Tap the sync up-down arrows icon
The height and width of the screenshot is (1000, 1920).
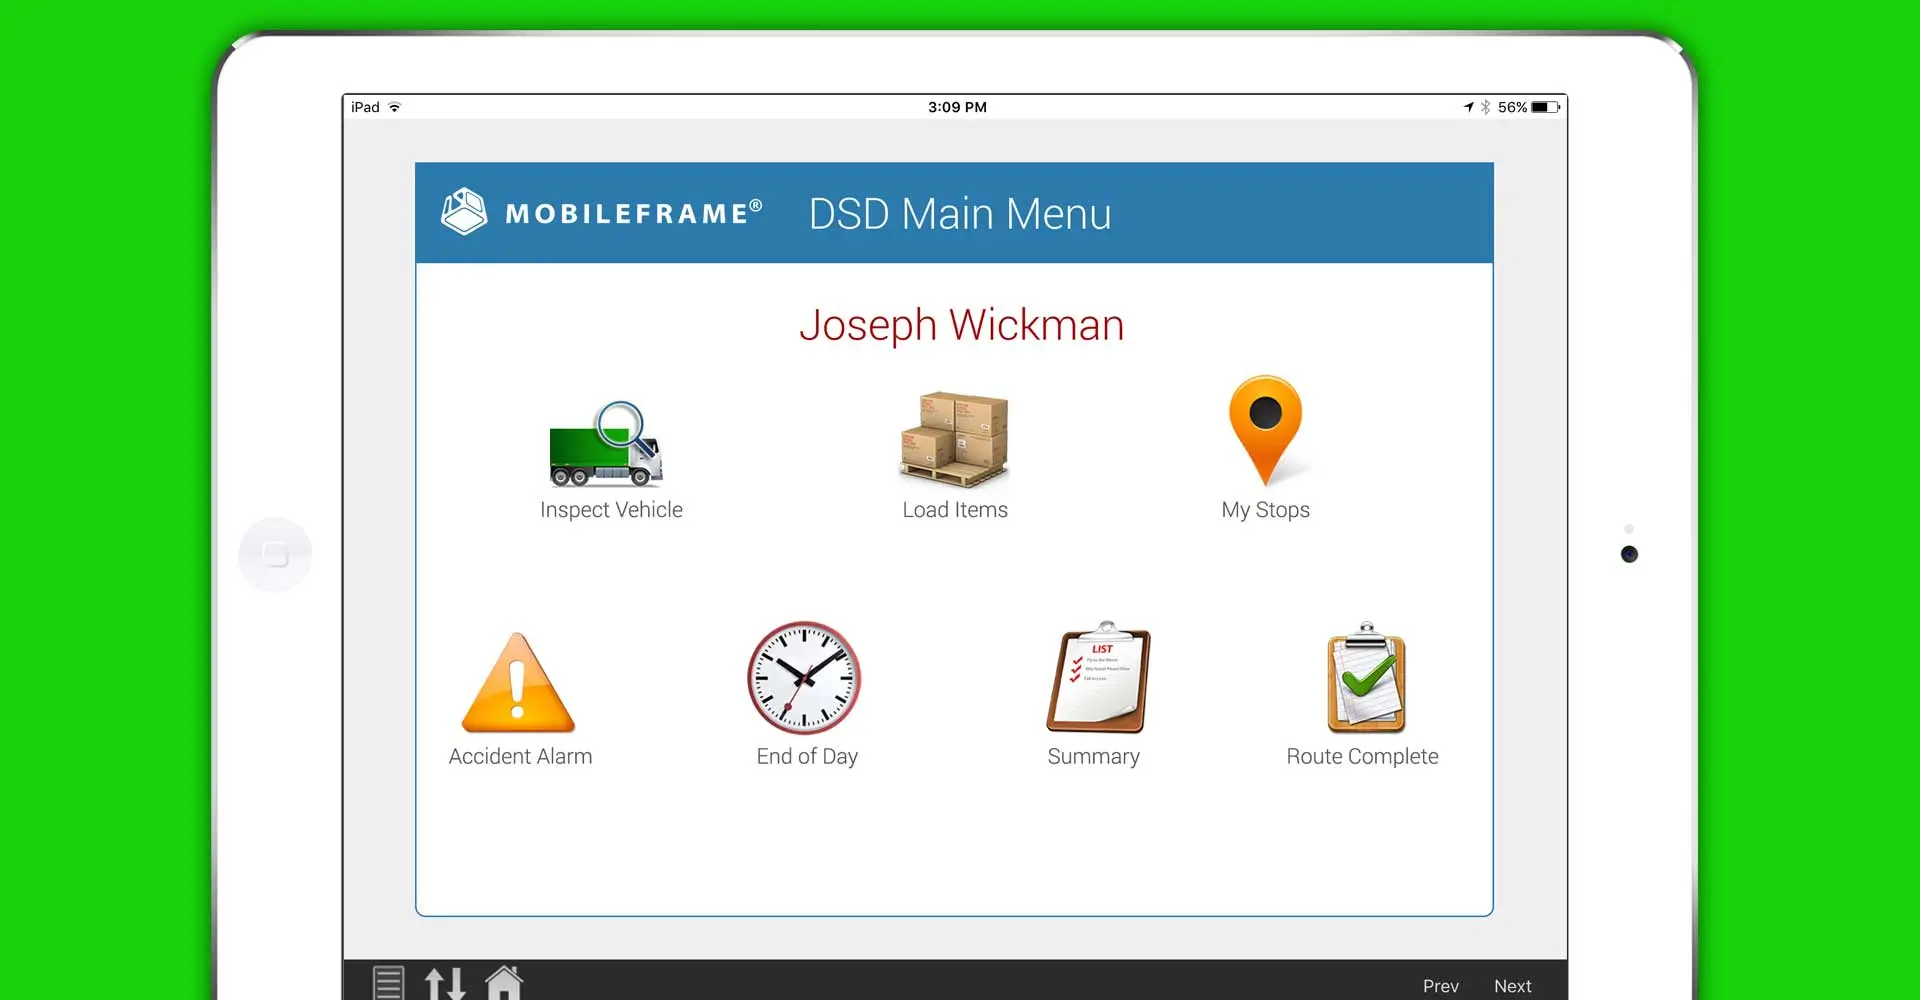(445, 983)
